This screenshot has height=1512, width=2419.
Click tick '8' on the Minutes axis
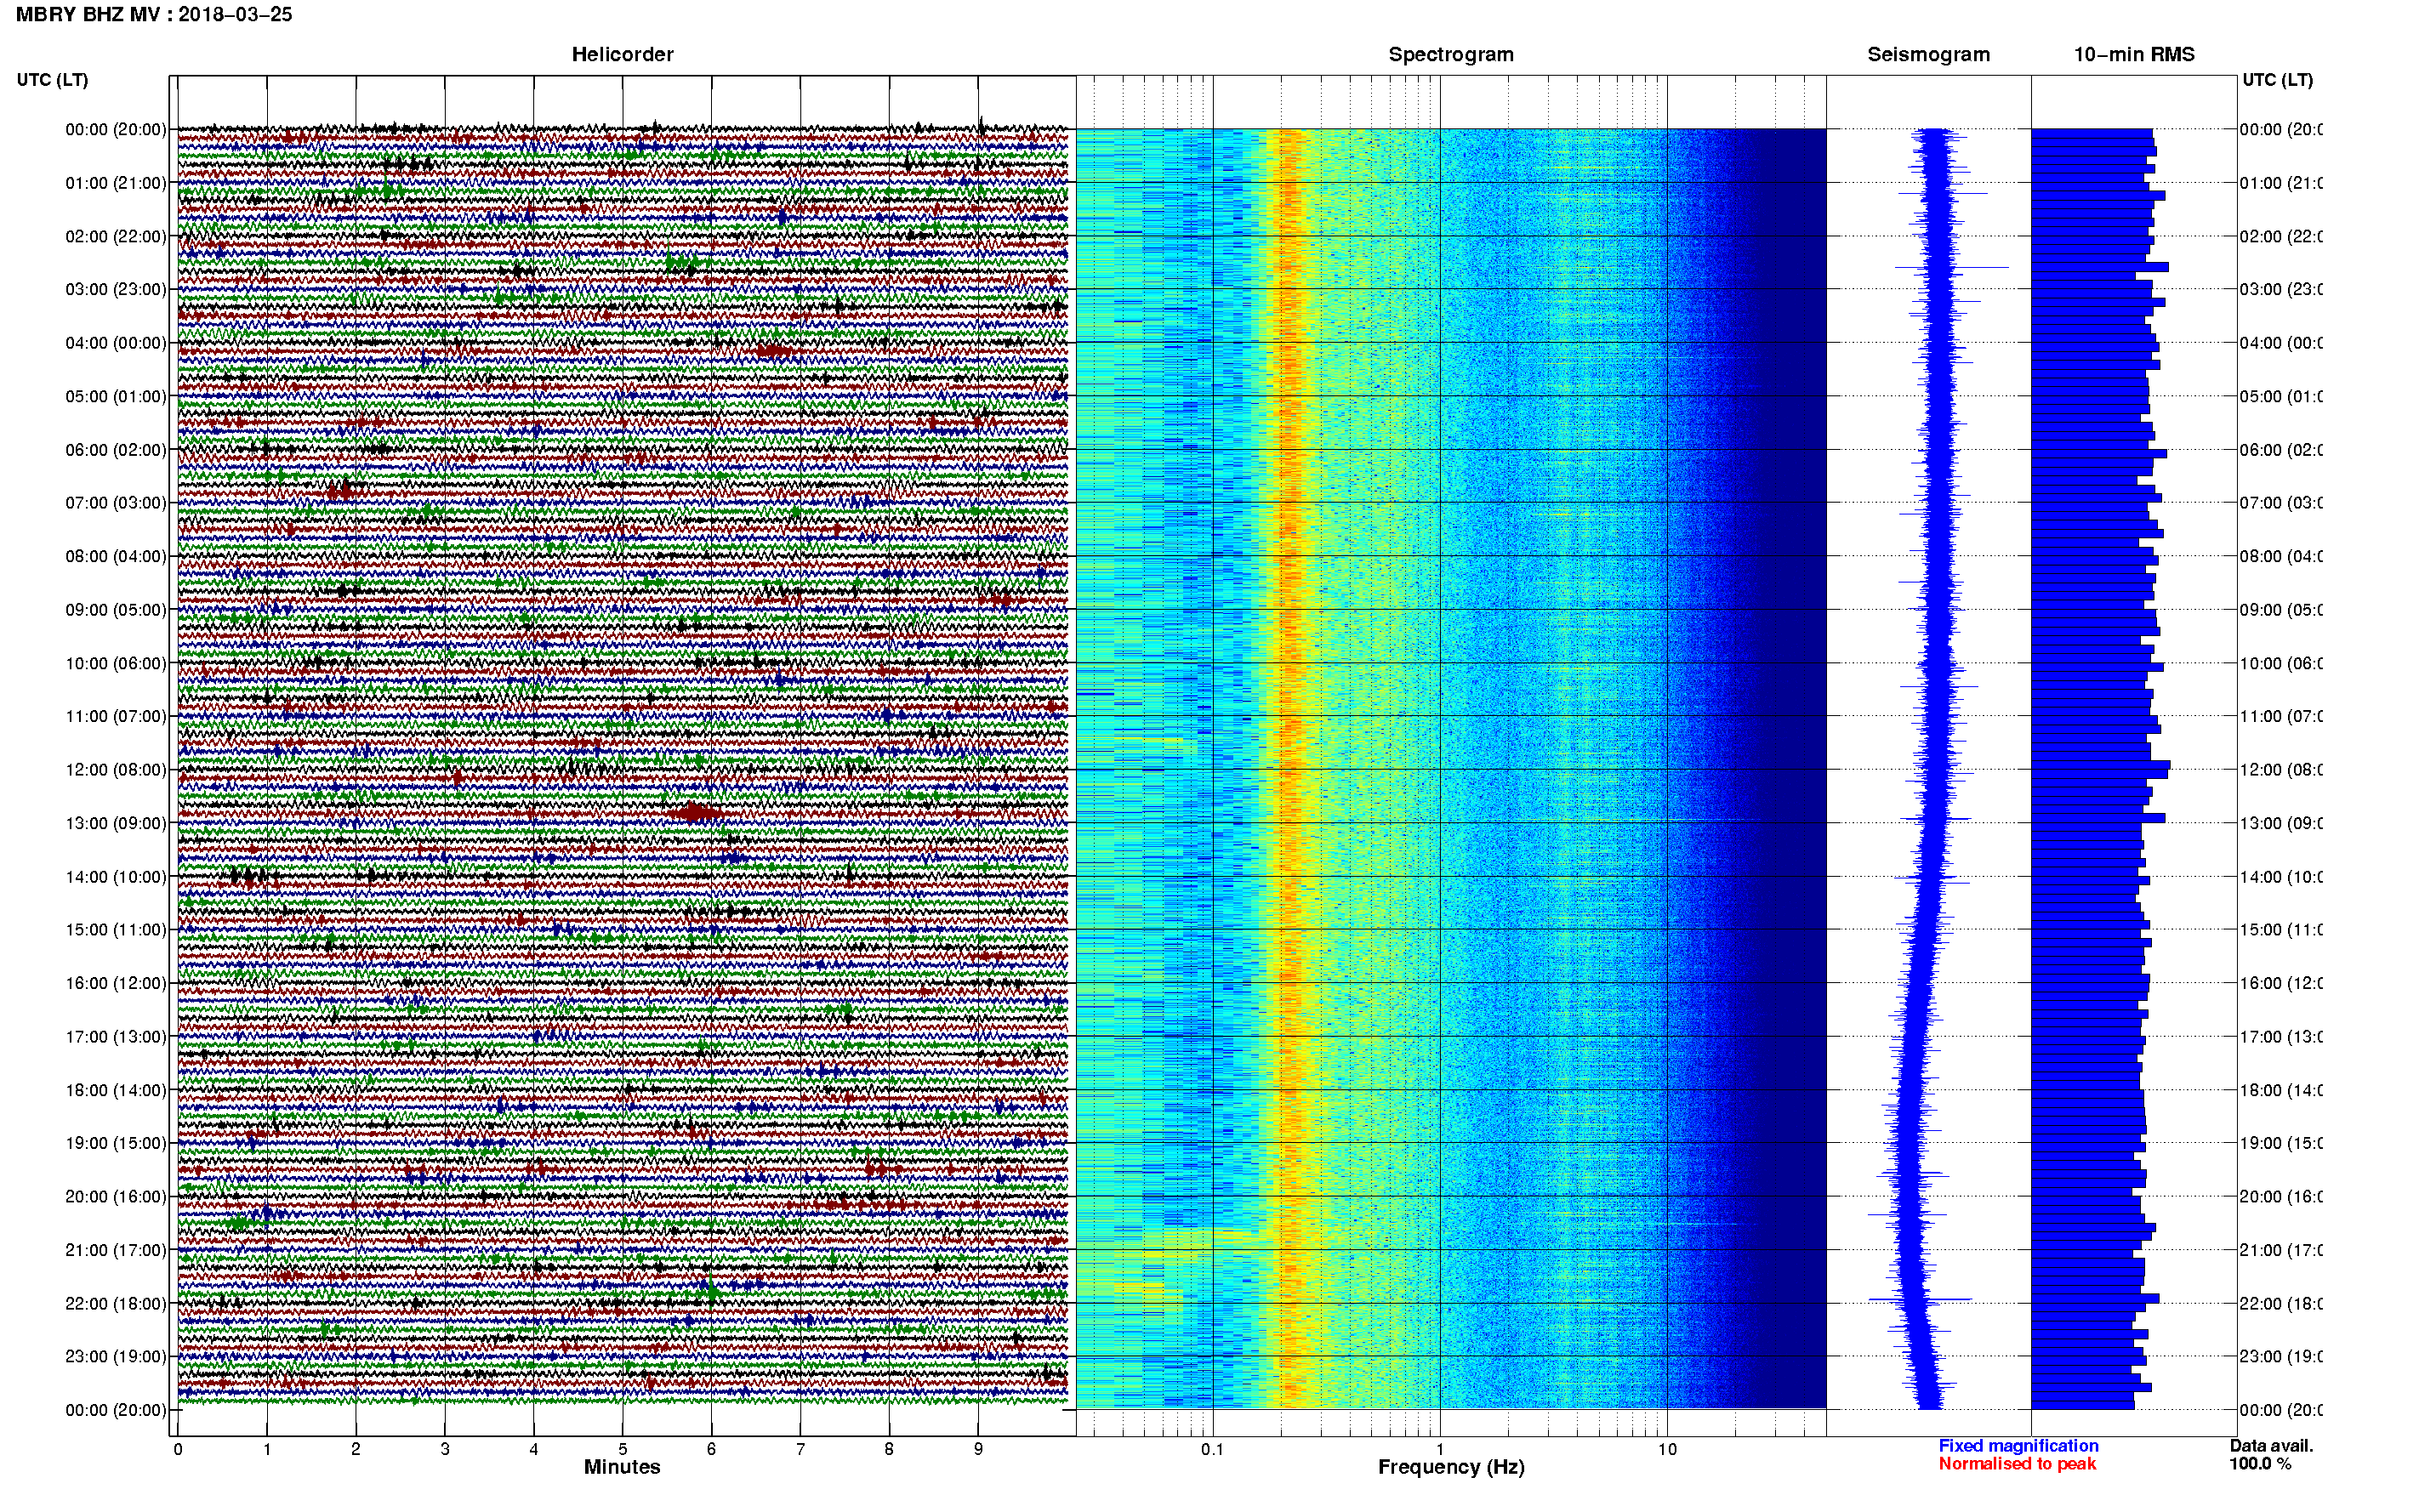(889, 1449)
